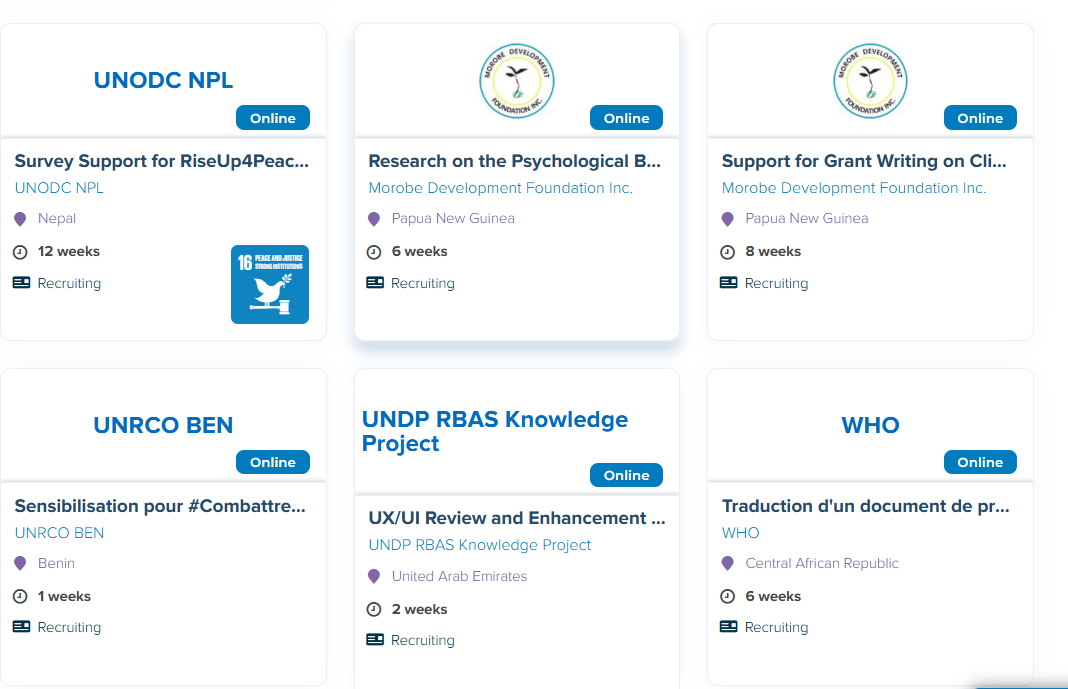
Task: Click Recruiting text on the WHO card
Action: pyautogui.click(x=776, y=627)
